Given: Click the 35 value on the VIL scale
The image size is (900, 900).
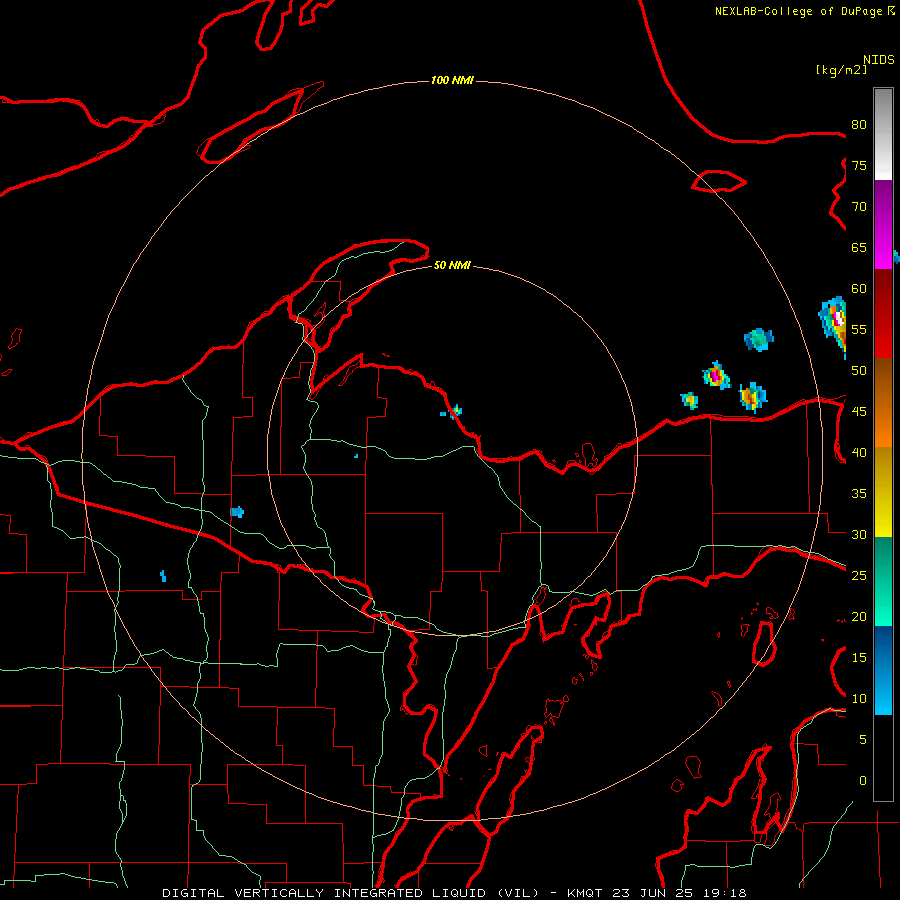Looking at the screenshot, I should pyautogui.click(x=859, y=494).
